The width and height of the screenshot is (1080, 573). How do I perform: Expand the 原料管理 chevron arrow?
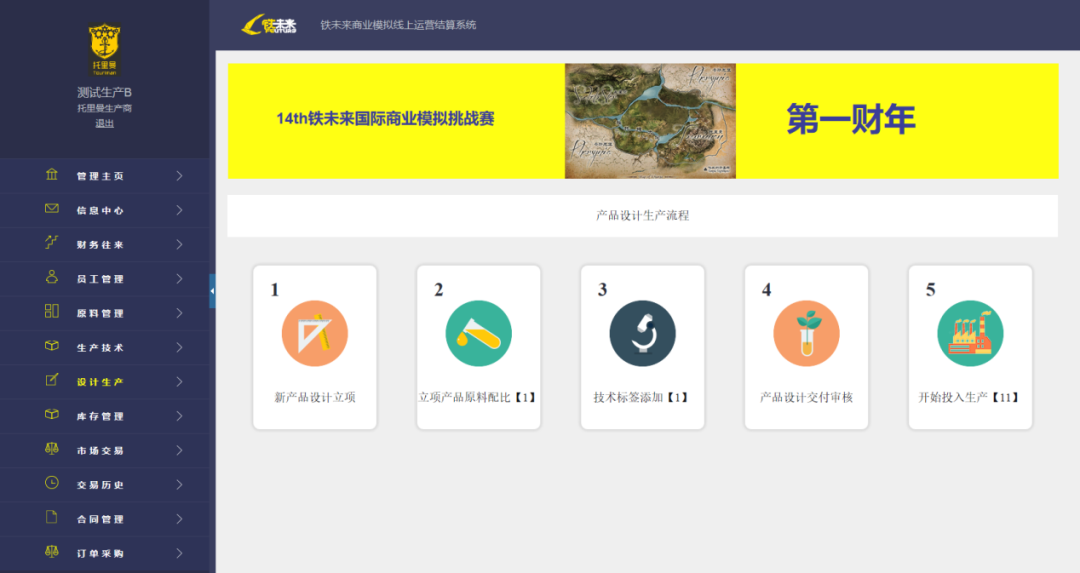coord(179,313)
